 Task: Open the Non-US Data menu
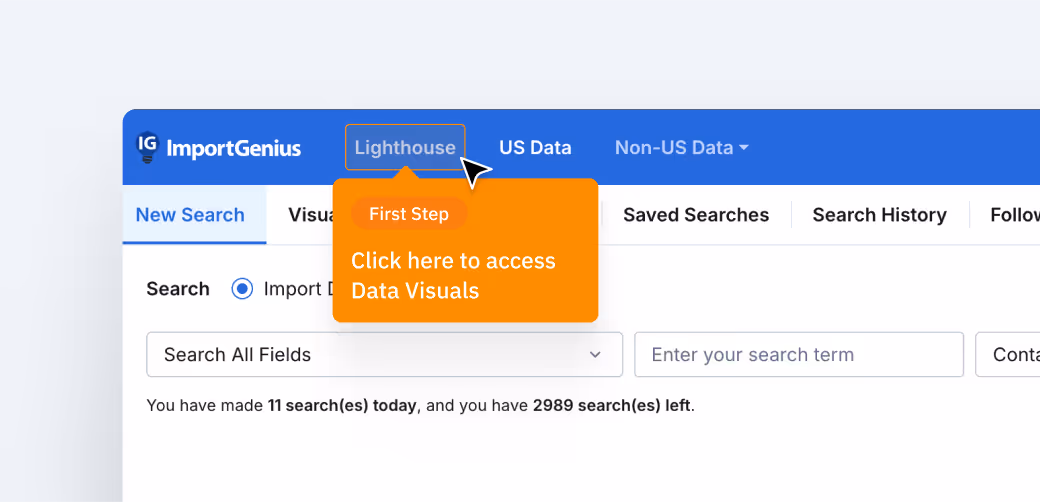pos(674,148)
